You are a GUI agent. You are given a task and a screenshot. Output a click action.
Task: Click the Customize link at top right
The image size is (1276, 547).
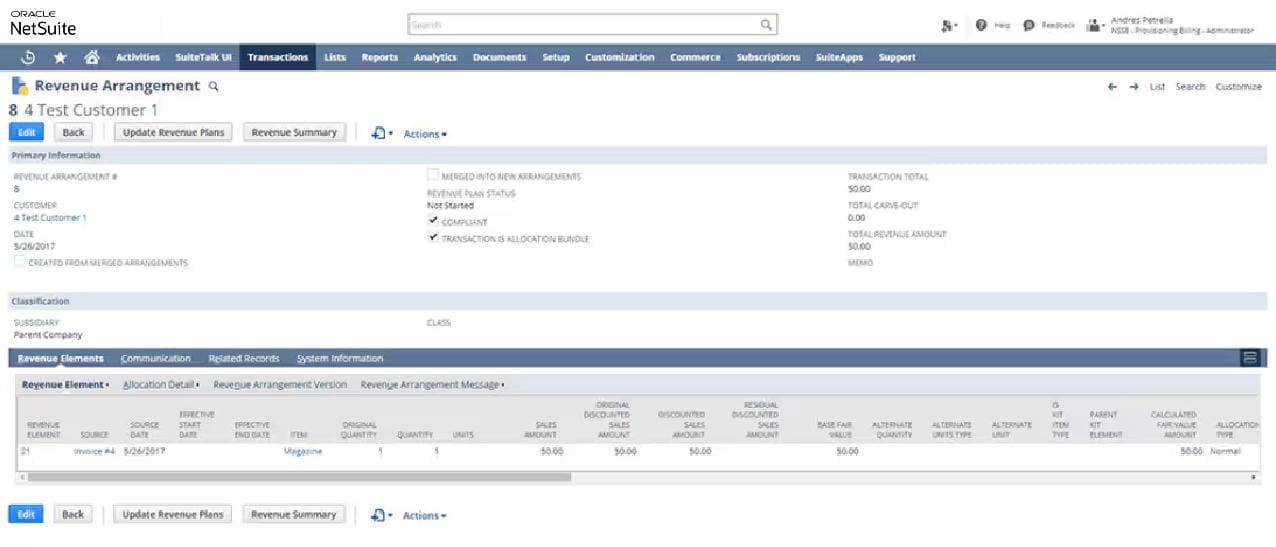click(x=1238, y=87)
